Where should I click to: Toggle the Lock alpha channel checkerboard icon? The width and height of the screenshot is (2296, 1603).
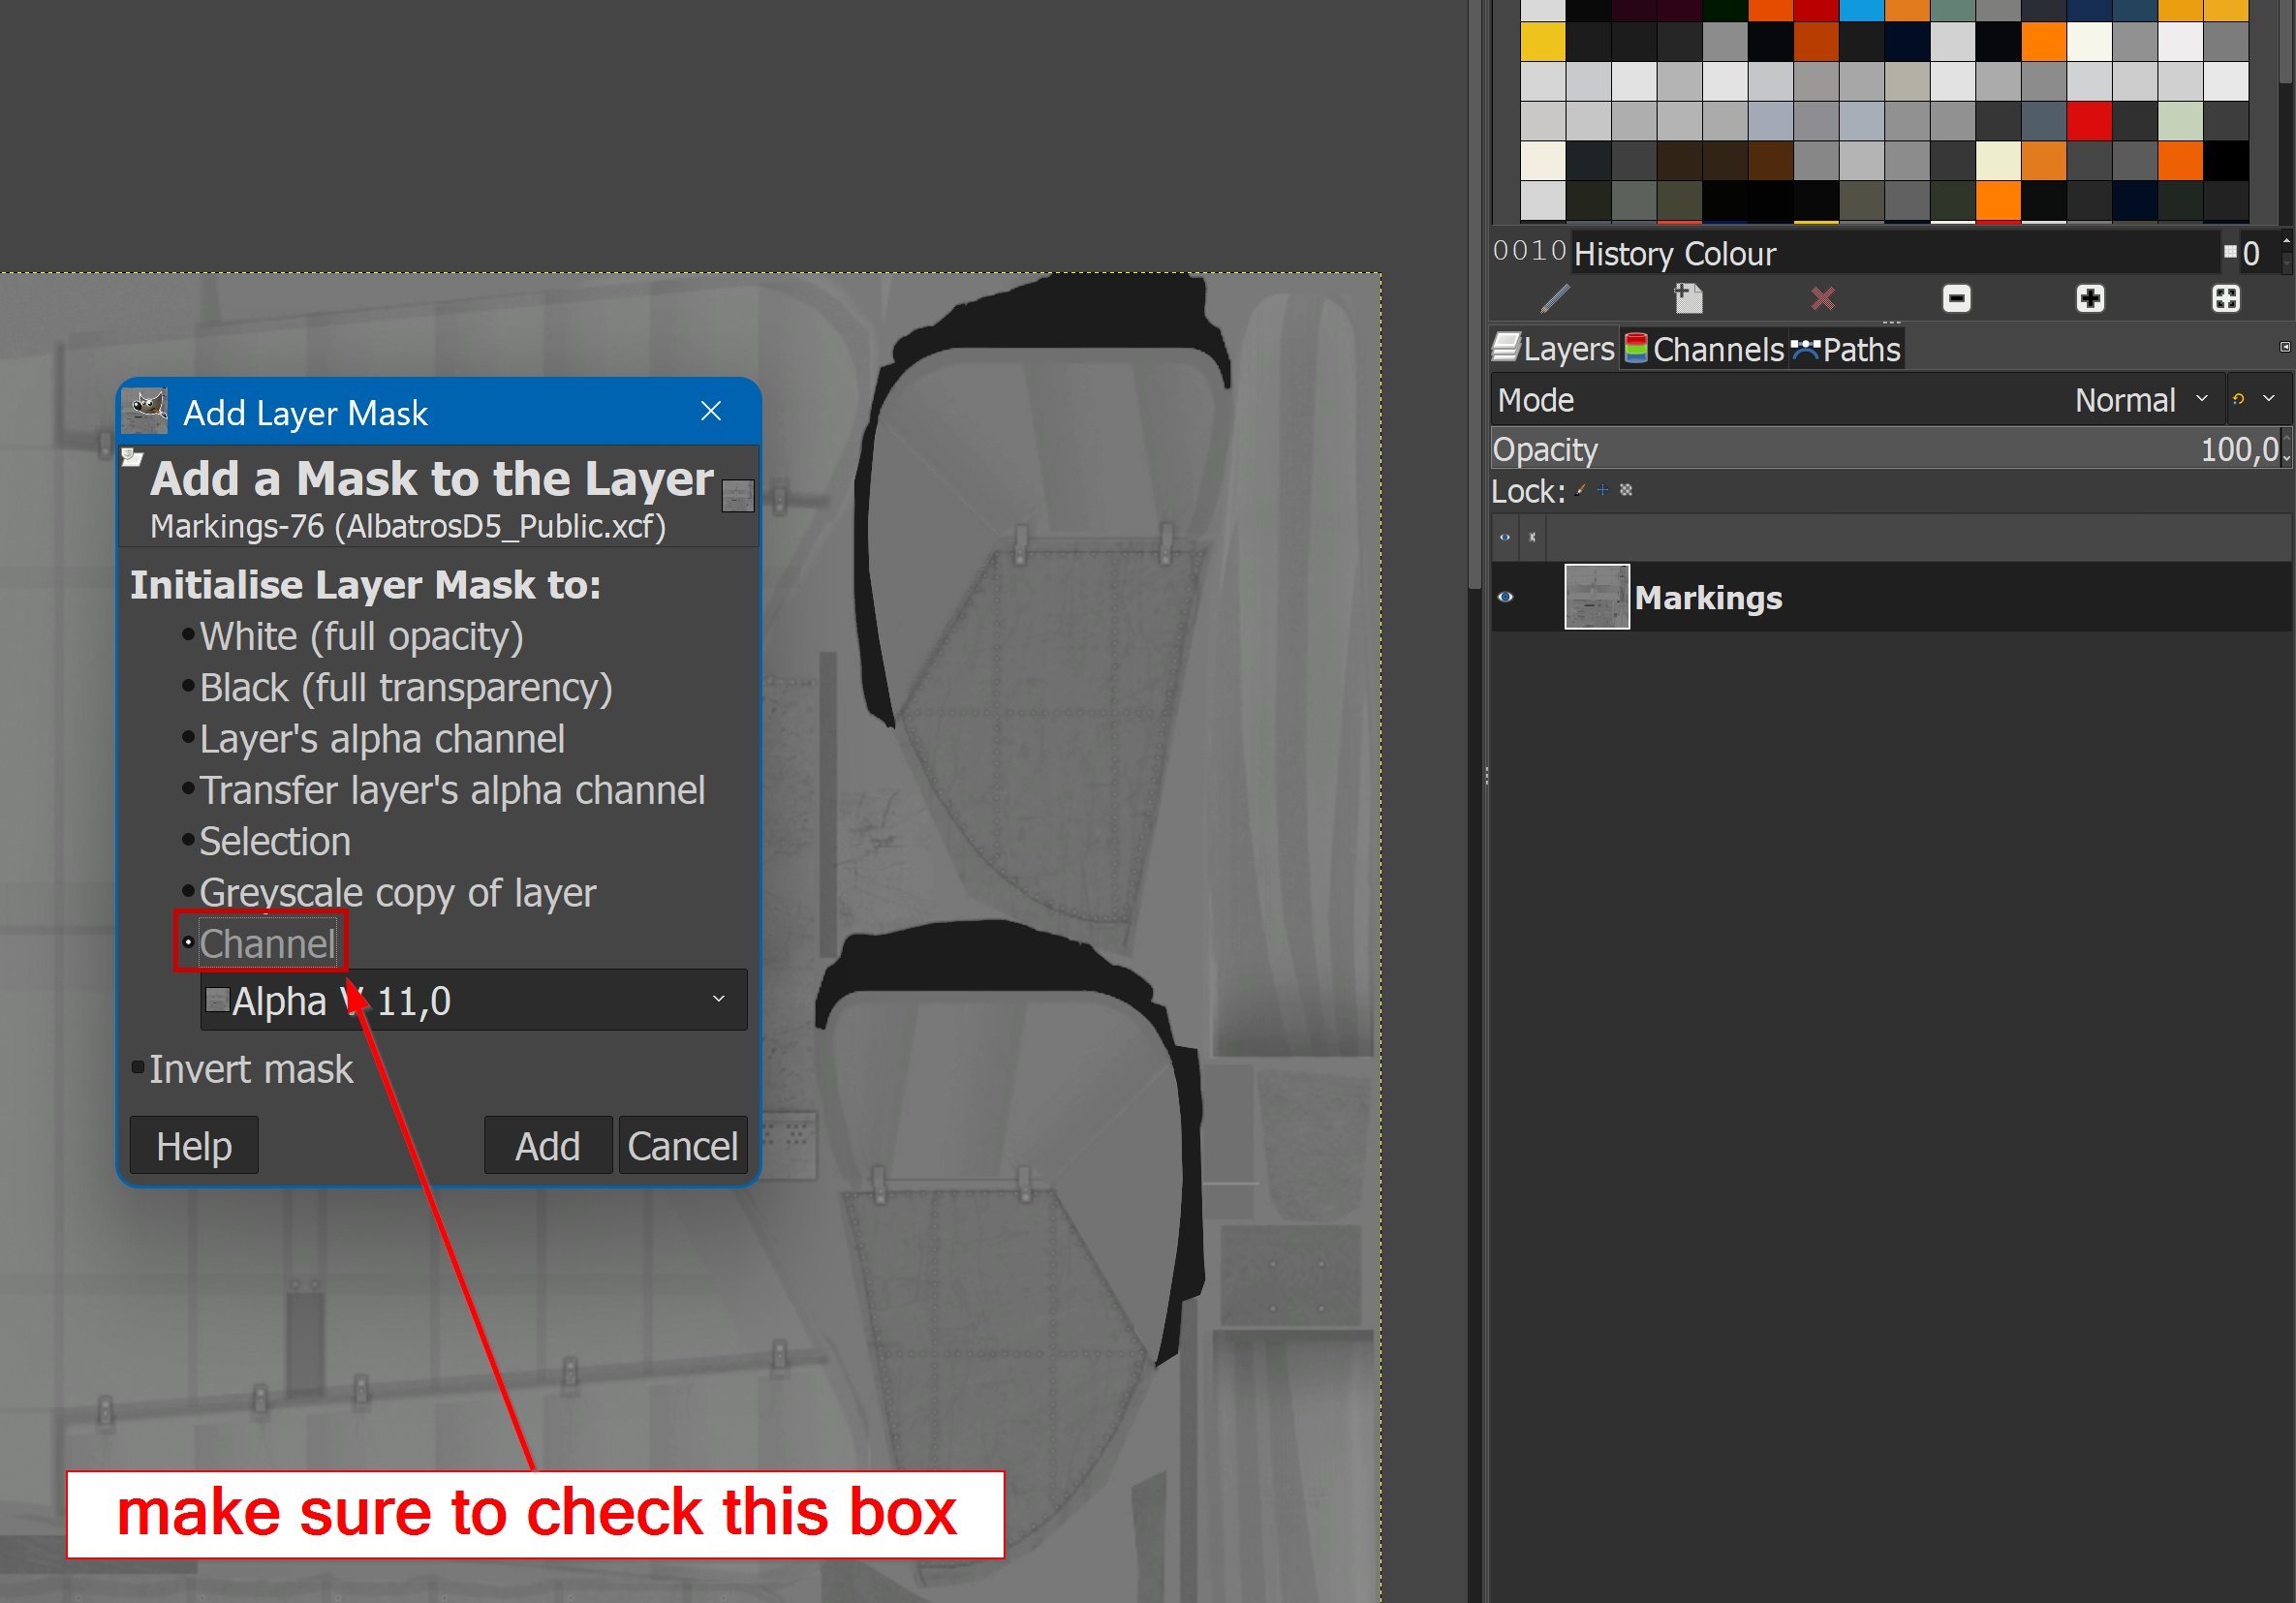(1626, 490)
